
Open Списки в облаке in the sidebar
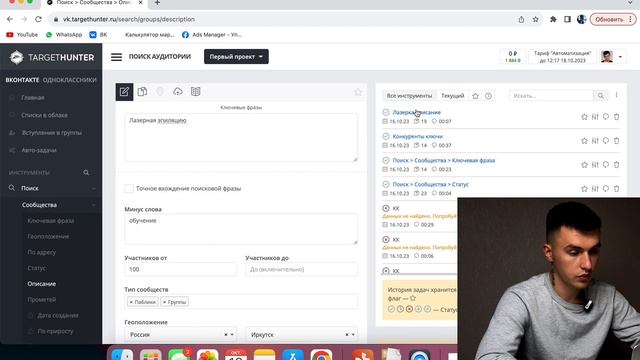pos(44,115)
